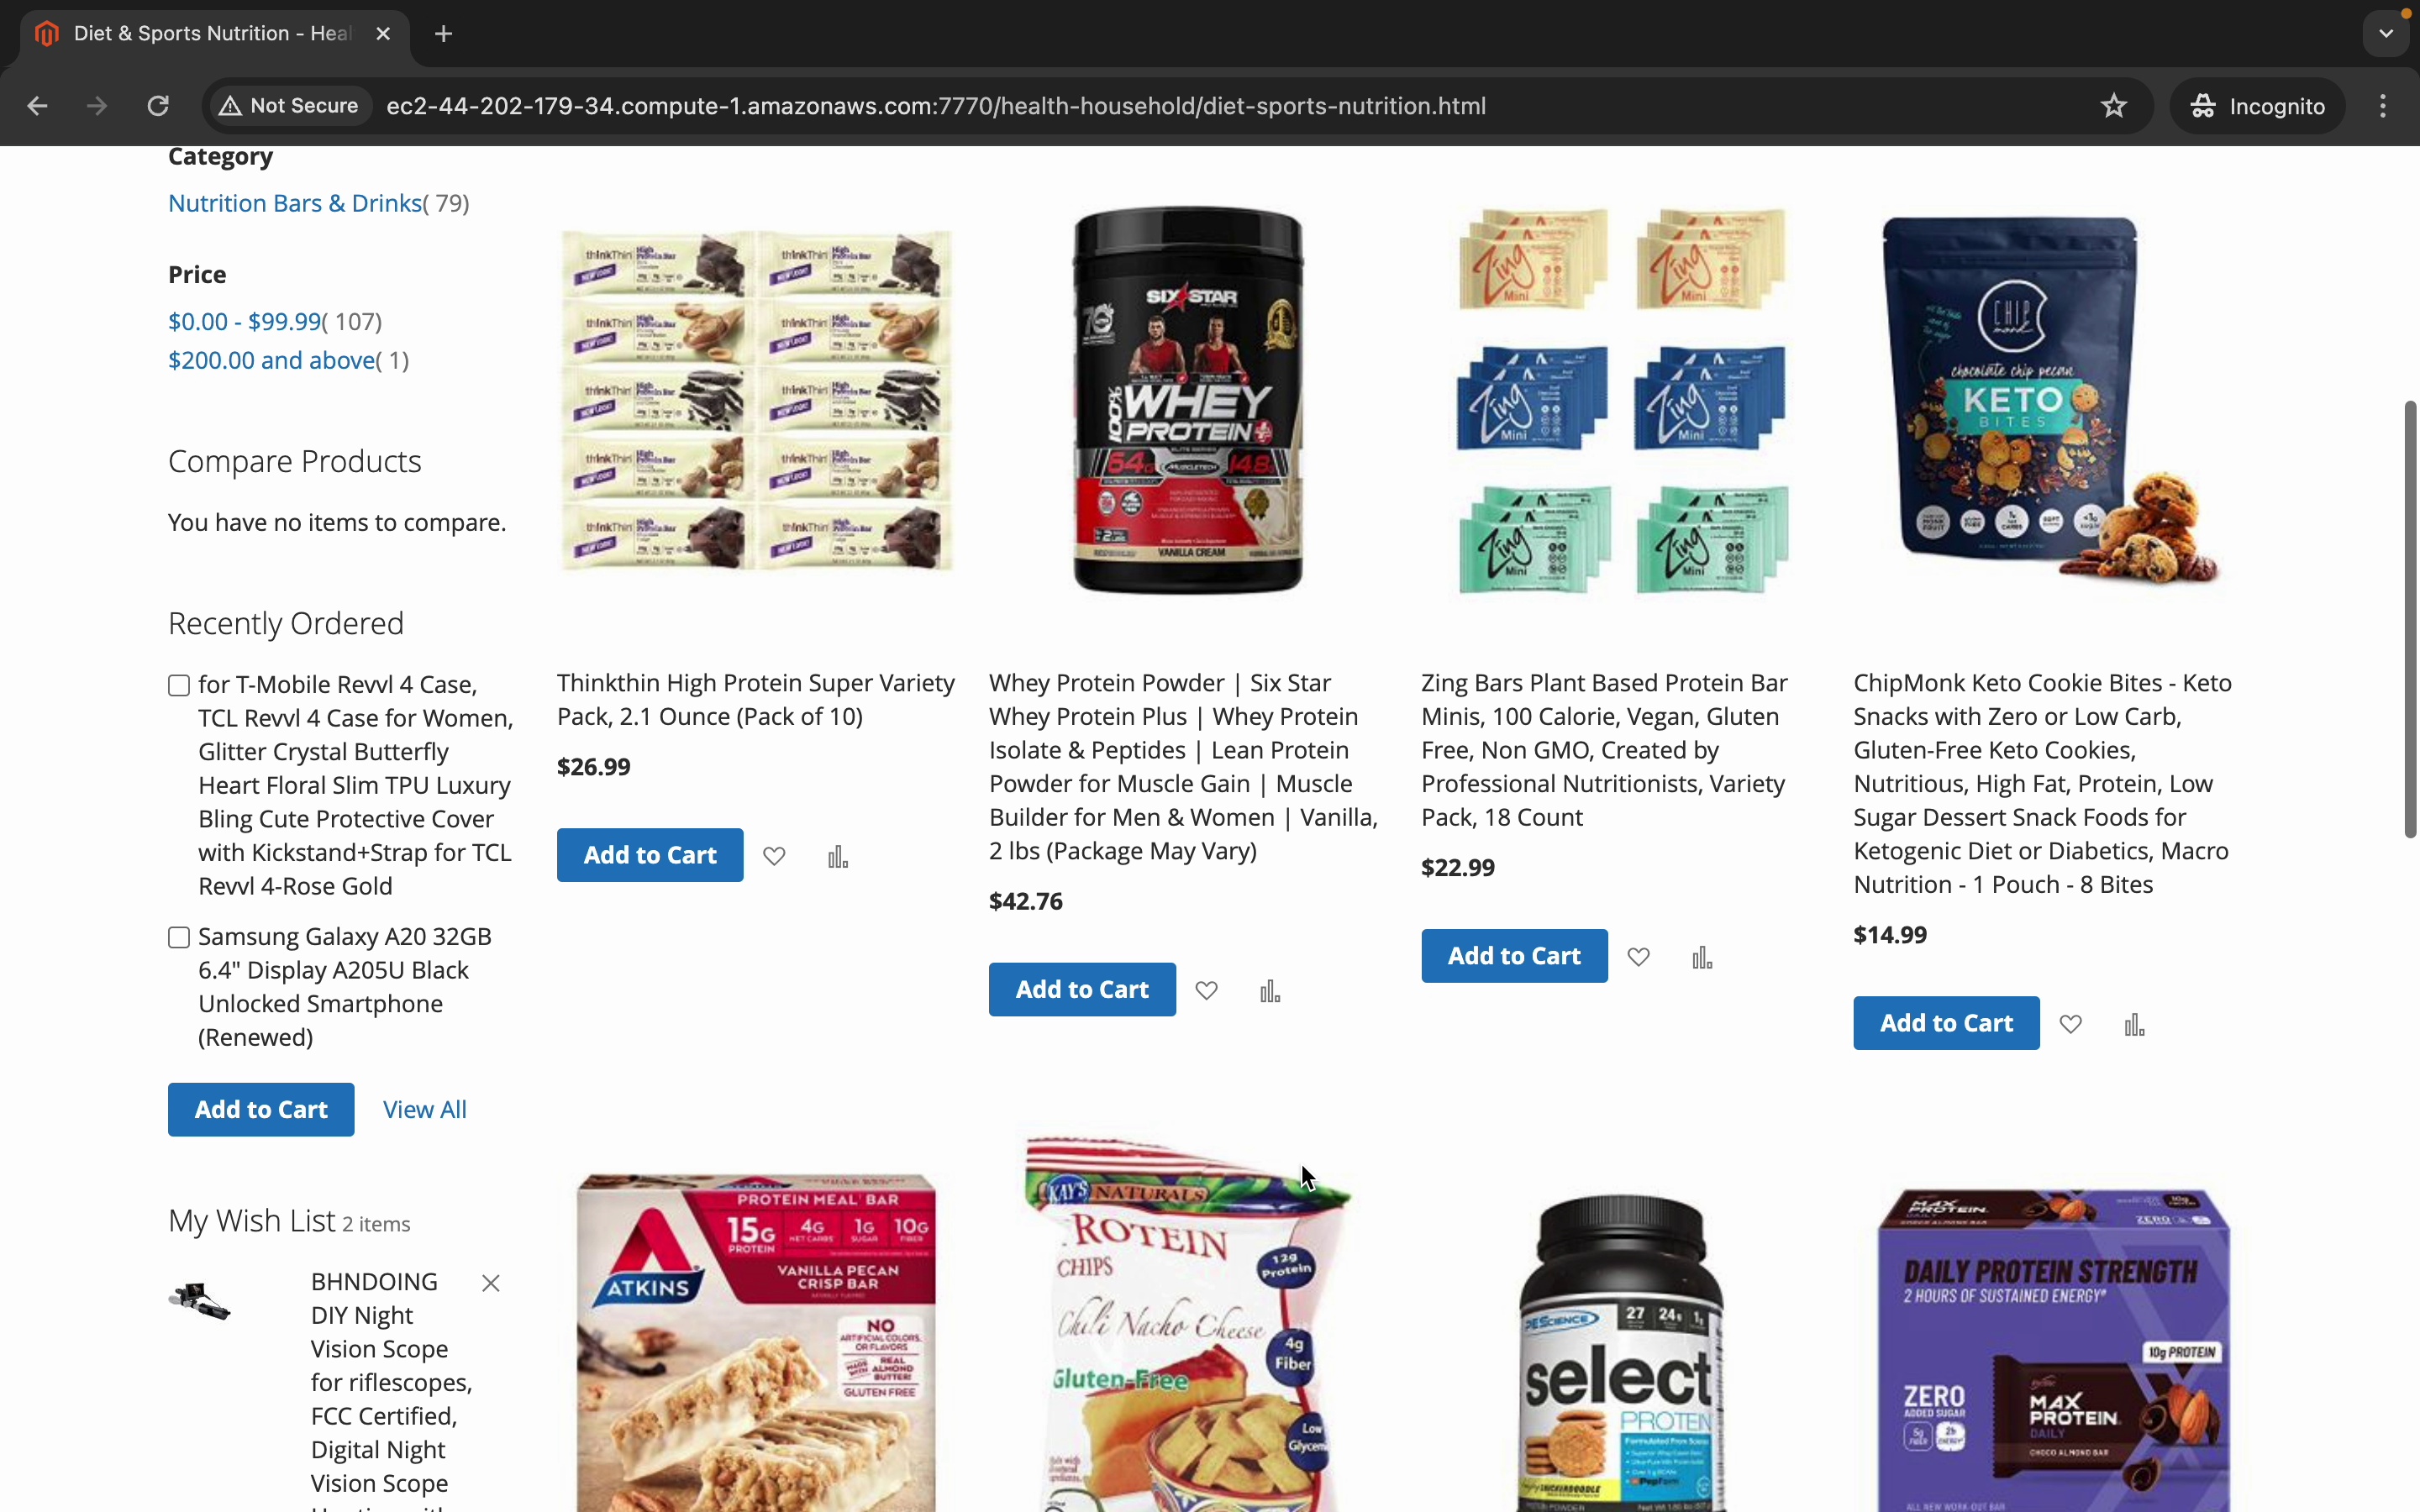Open a new browser tab
The width and height of the screenshot is (2420, 1512).
[444, 34]
